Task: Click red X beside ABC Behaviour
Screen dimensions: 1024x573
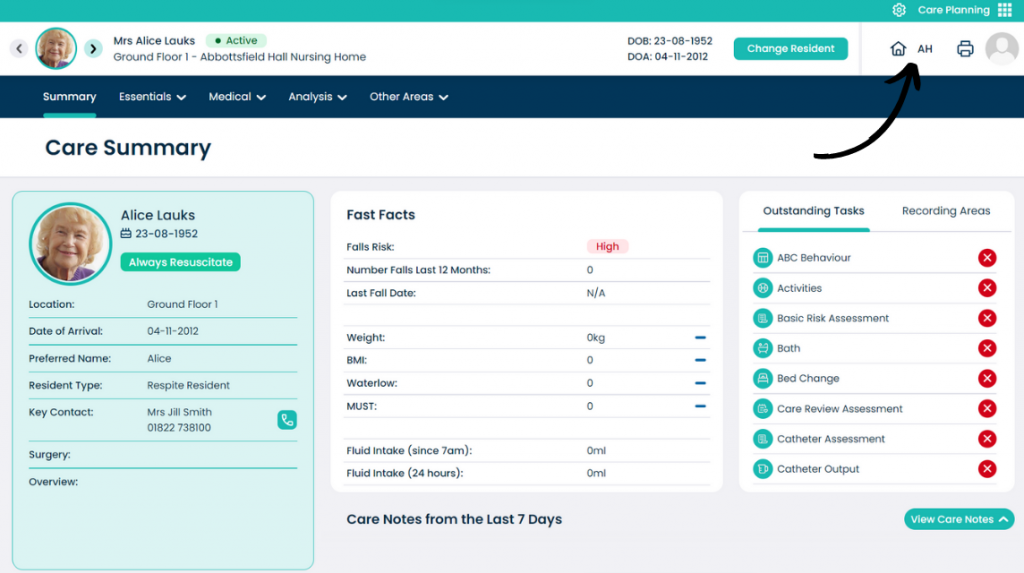Action: 987,257
